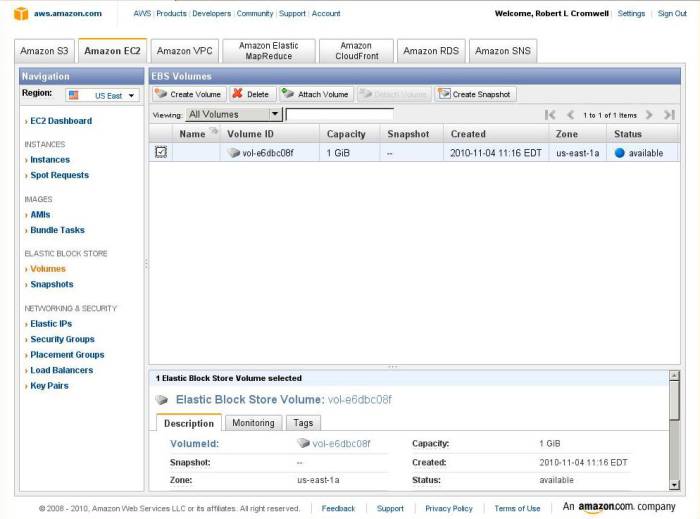Sort table by Capacity column header
The width and height of the screenshot is (700, 519).
tap(350, 134)
